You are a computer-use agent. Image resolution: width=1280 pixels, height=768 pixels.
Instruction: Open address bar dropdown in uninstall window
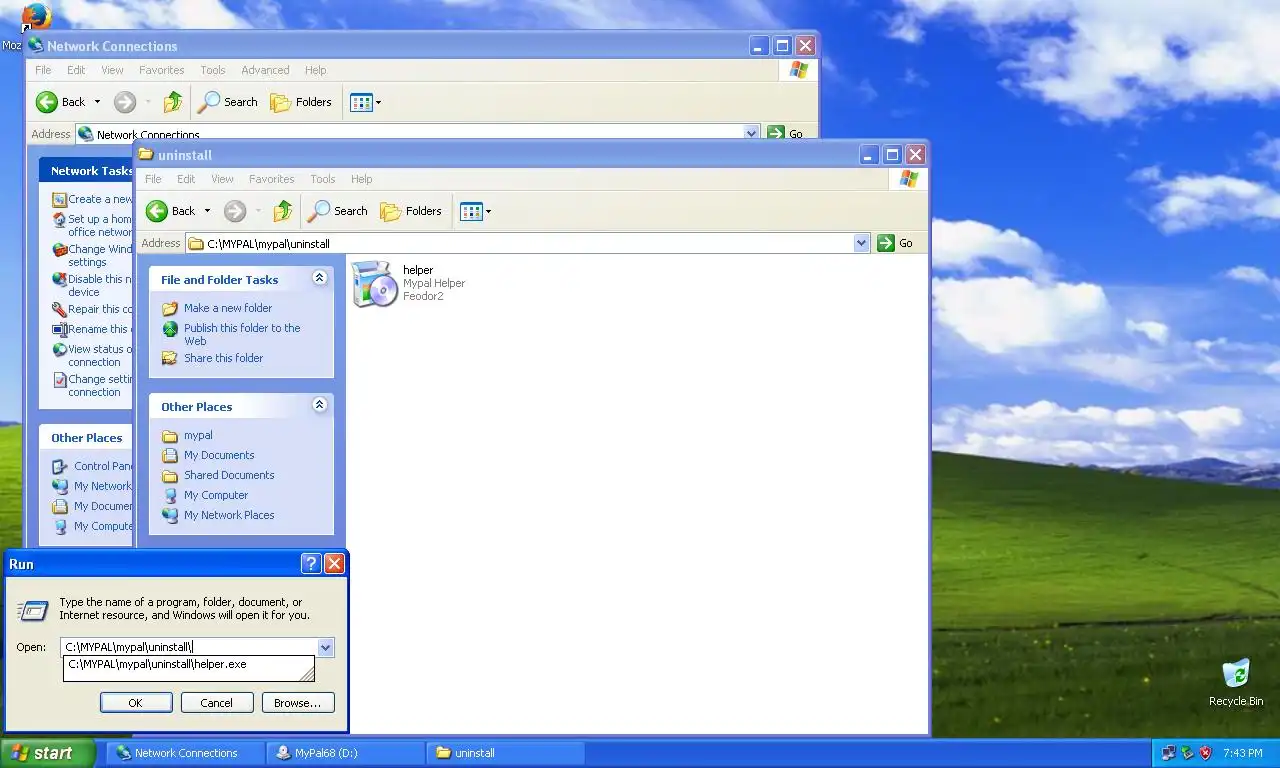[862, 243]
